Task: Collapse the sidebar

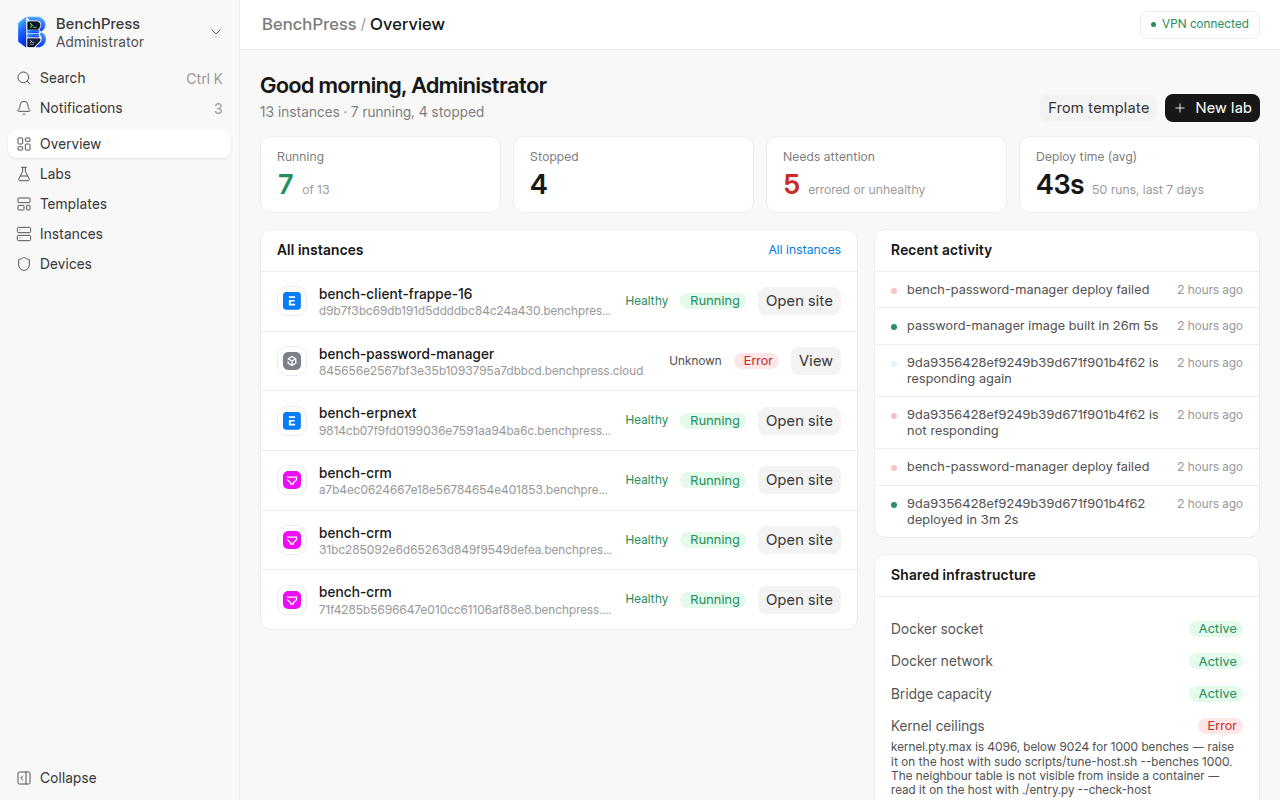Action: point(120,778)
